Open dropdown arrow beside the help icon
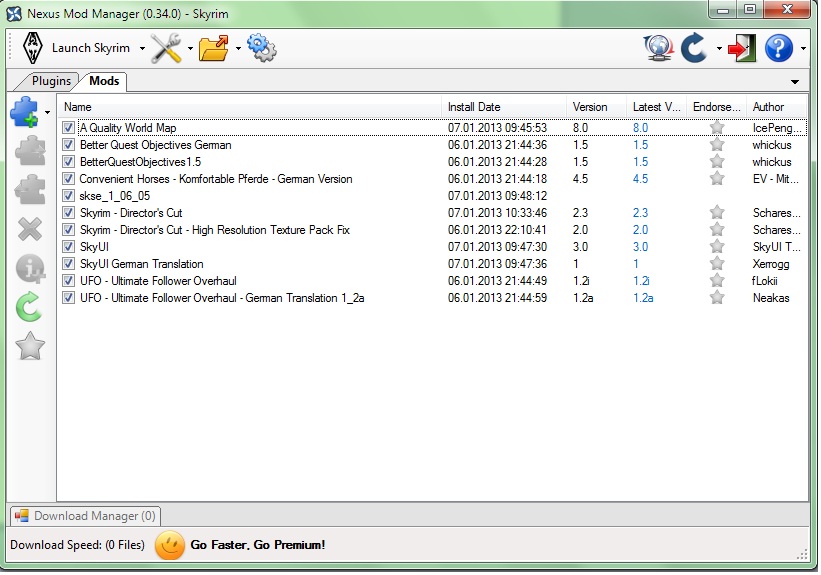Image resolution: width=821 pixels, height=575 pixels. click(x=802, y=48)
